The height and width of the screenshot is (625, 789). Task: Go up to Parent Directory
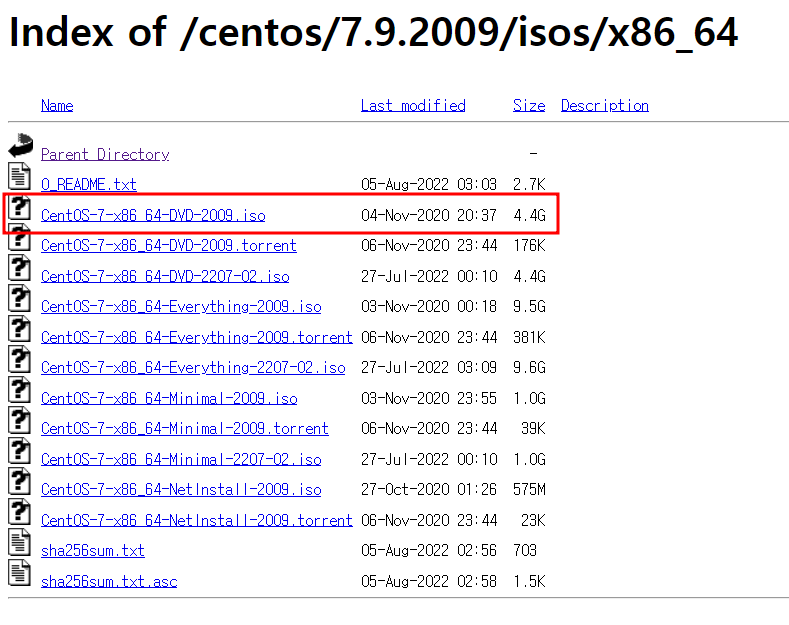[x=105, y=154]
